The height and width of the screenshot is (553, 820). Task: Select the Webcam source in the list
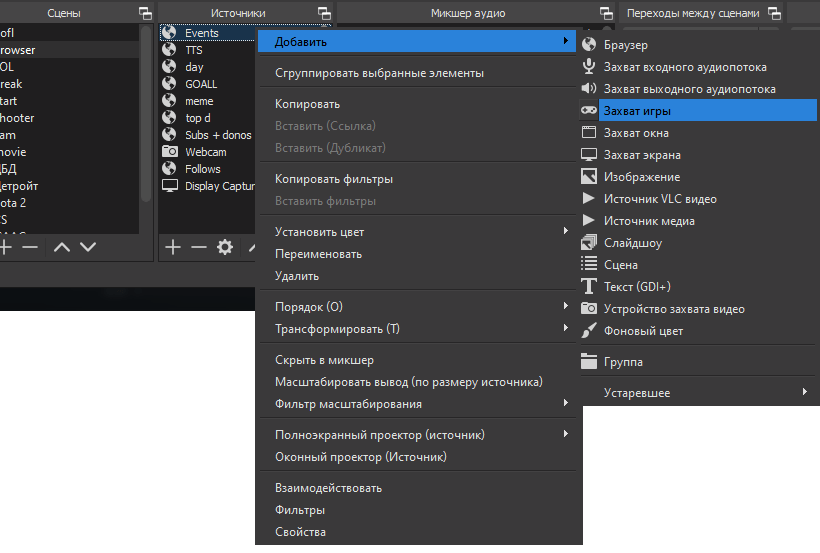[205, 152]
